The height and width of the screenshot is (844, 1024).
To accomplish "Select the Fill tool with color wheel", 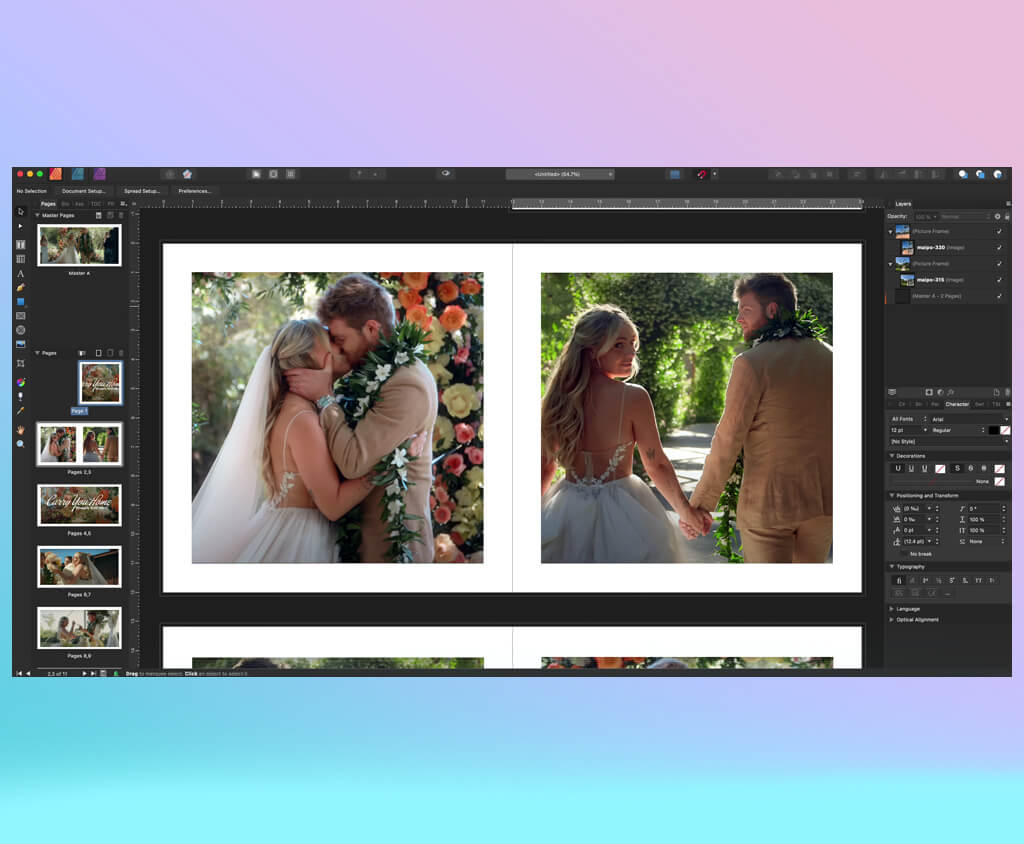I will click(x=20, y=382).
